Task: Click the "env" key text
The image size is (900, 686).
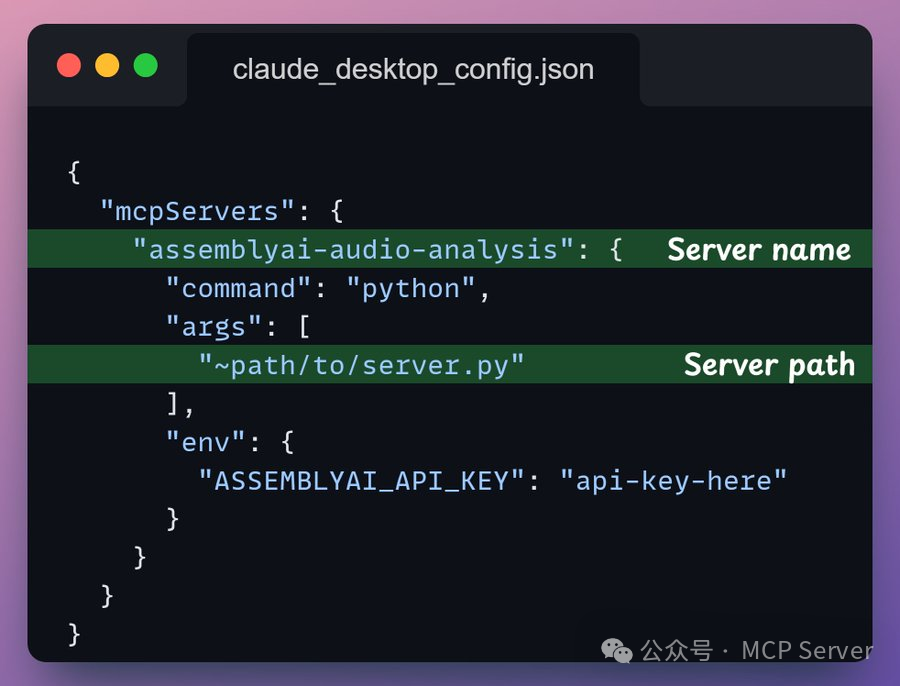Action: [x=205, y=442]
